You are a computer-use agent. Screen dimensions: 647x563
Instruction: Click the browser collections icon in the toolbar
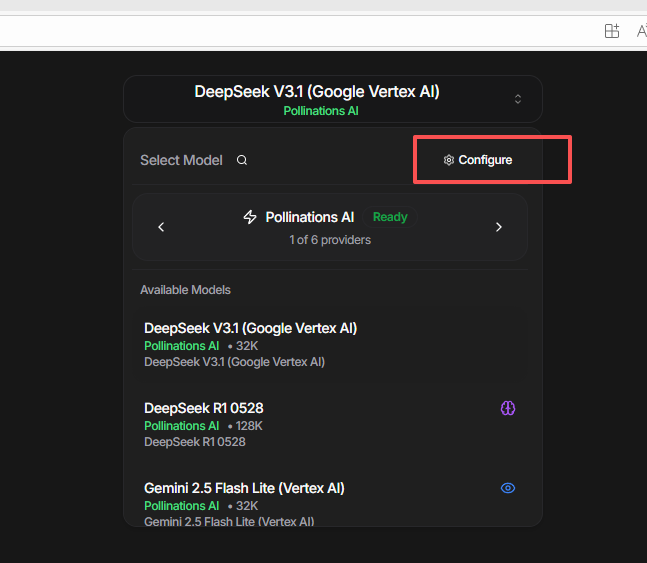pyautogui.click(x=612, y=31)
